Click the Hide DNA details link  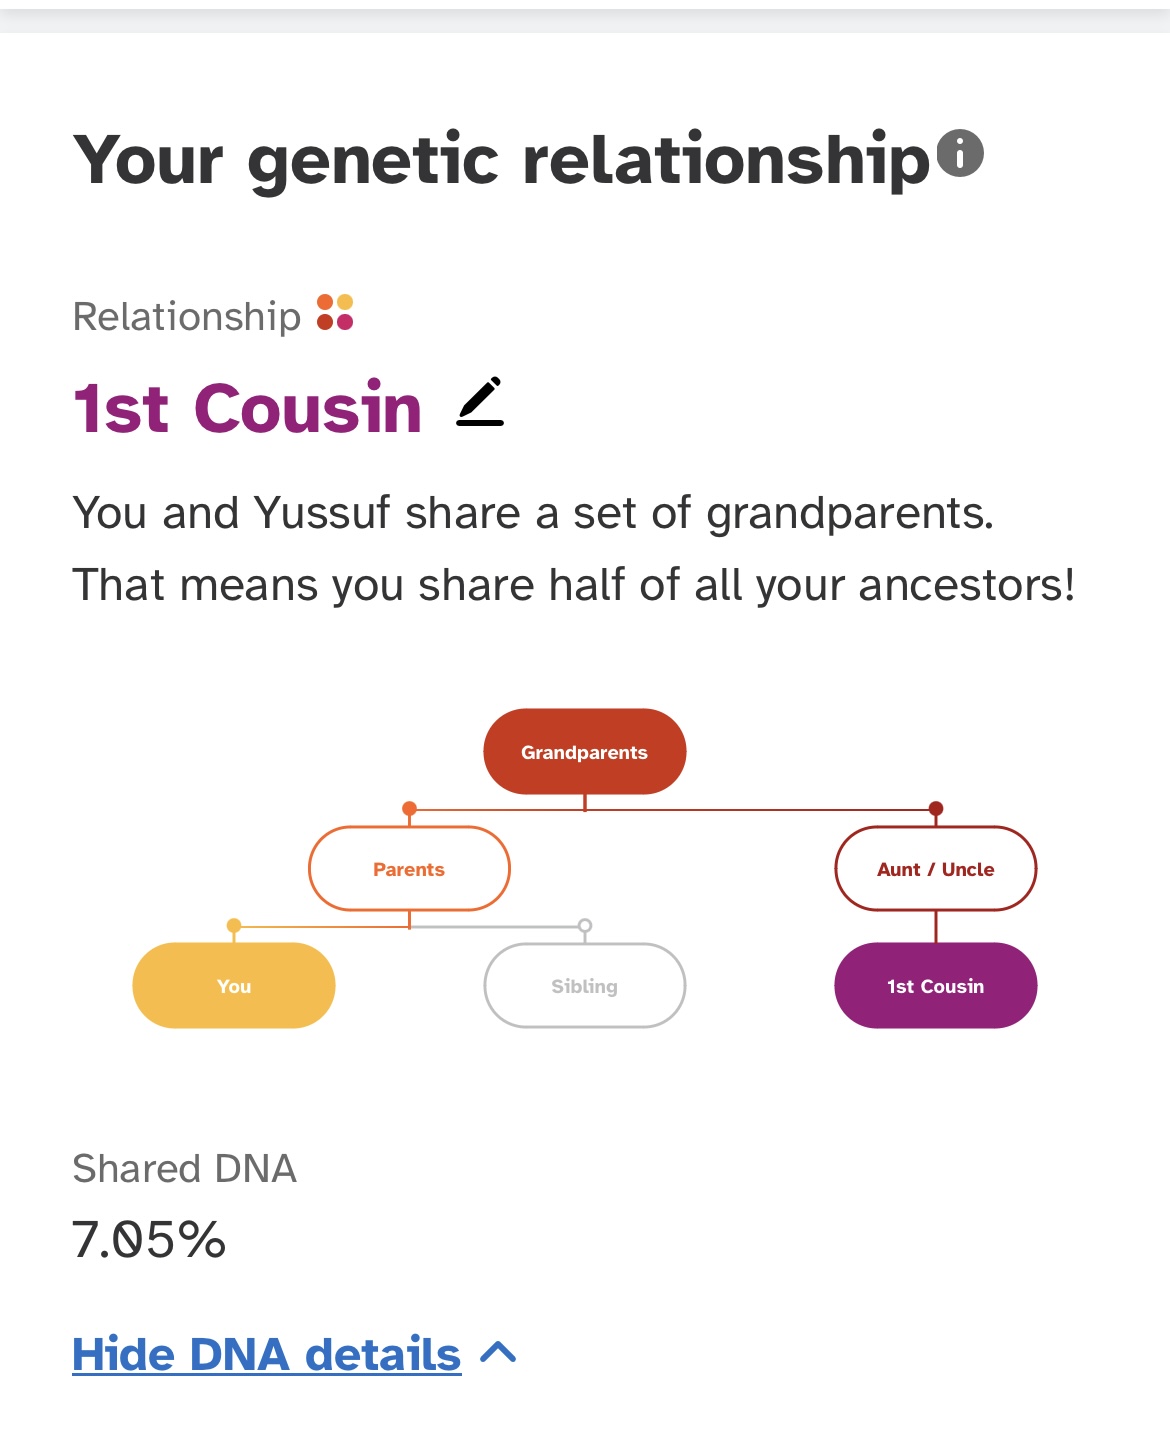point(267,1354)
